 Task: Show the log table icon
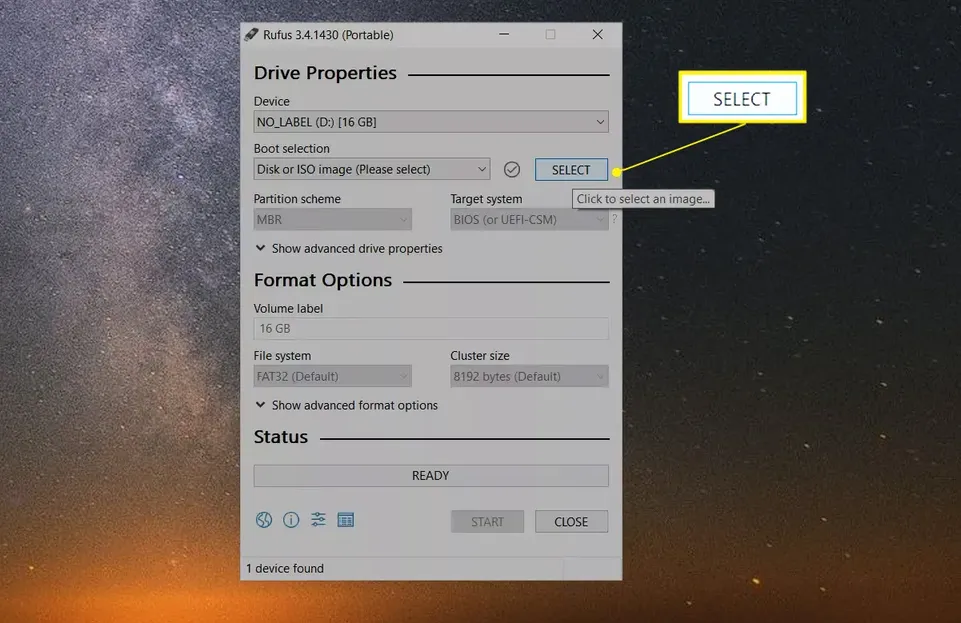click(346, 520)
